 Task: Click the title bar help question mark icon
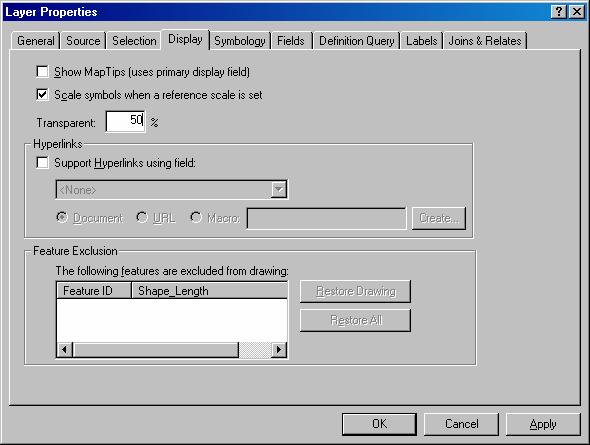pyautogui.click(x=559, y=12)
